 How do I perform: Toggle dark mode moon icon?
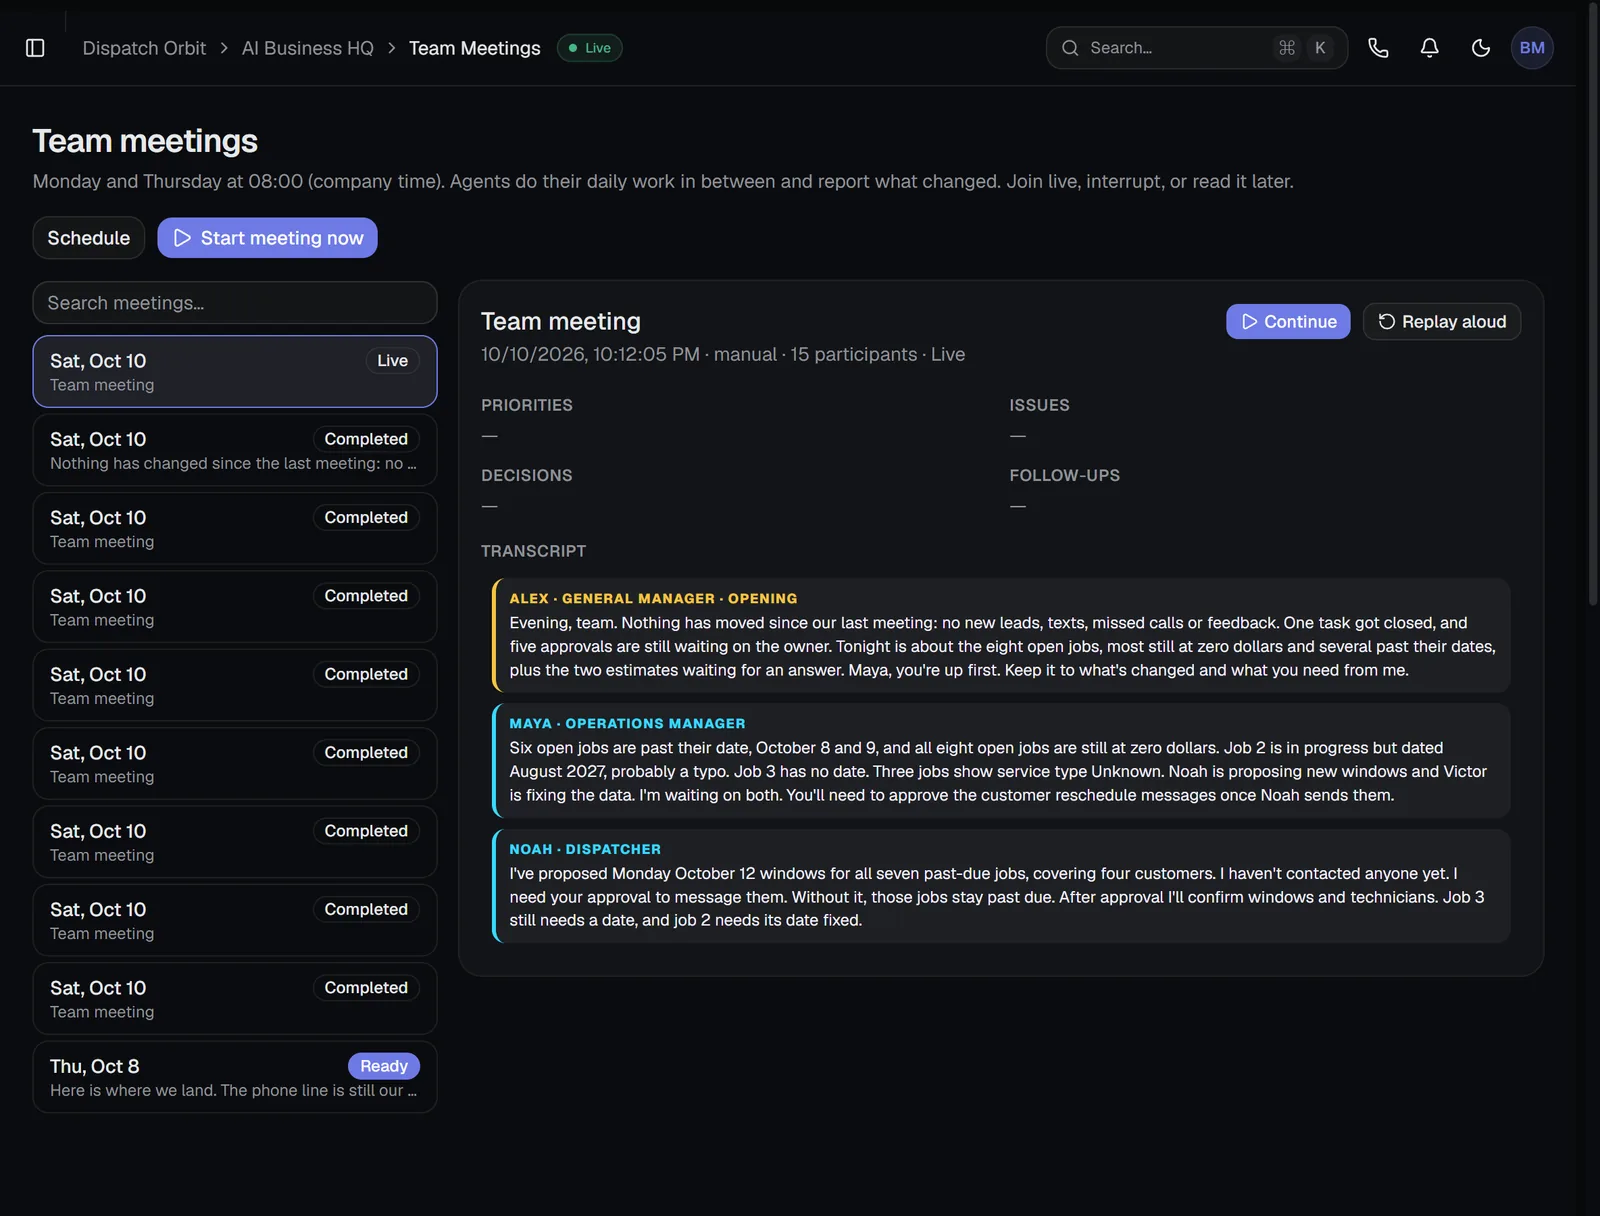pyautogui.click(x=1481, y=48)
